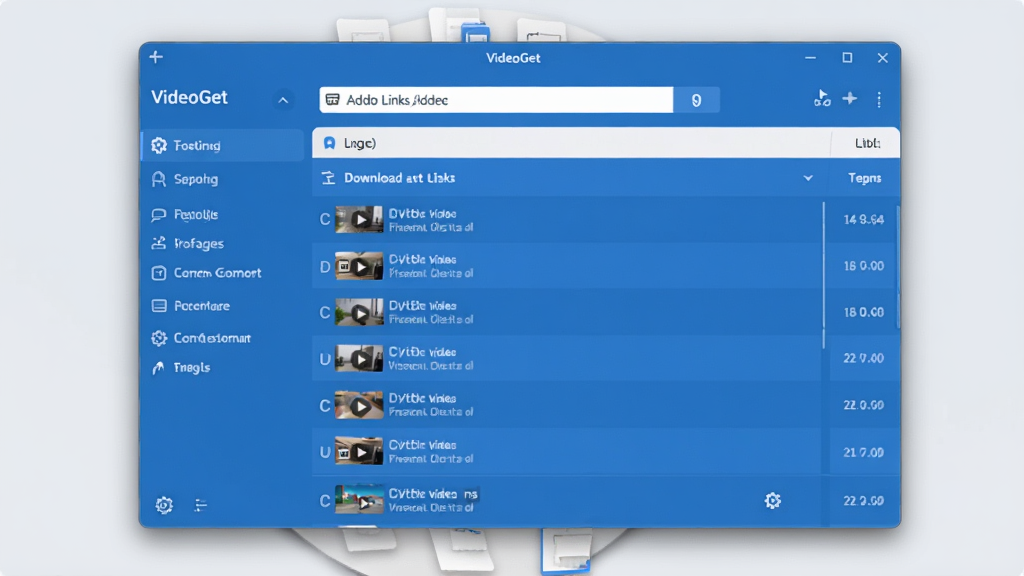Click the 18 0.00 value
This screenshot has height=576, width=1024.
[863, 312]
